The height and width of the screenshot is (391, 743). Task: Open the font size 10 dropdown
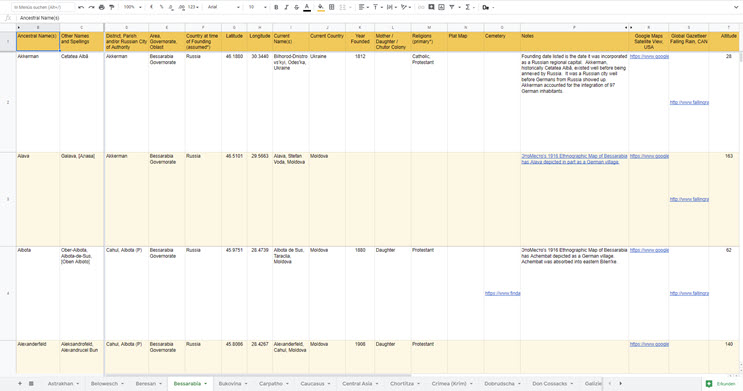[257, 7]
